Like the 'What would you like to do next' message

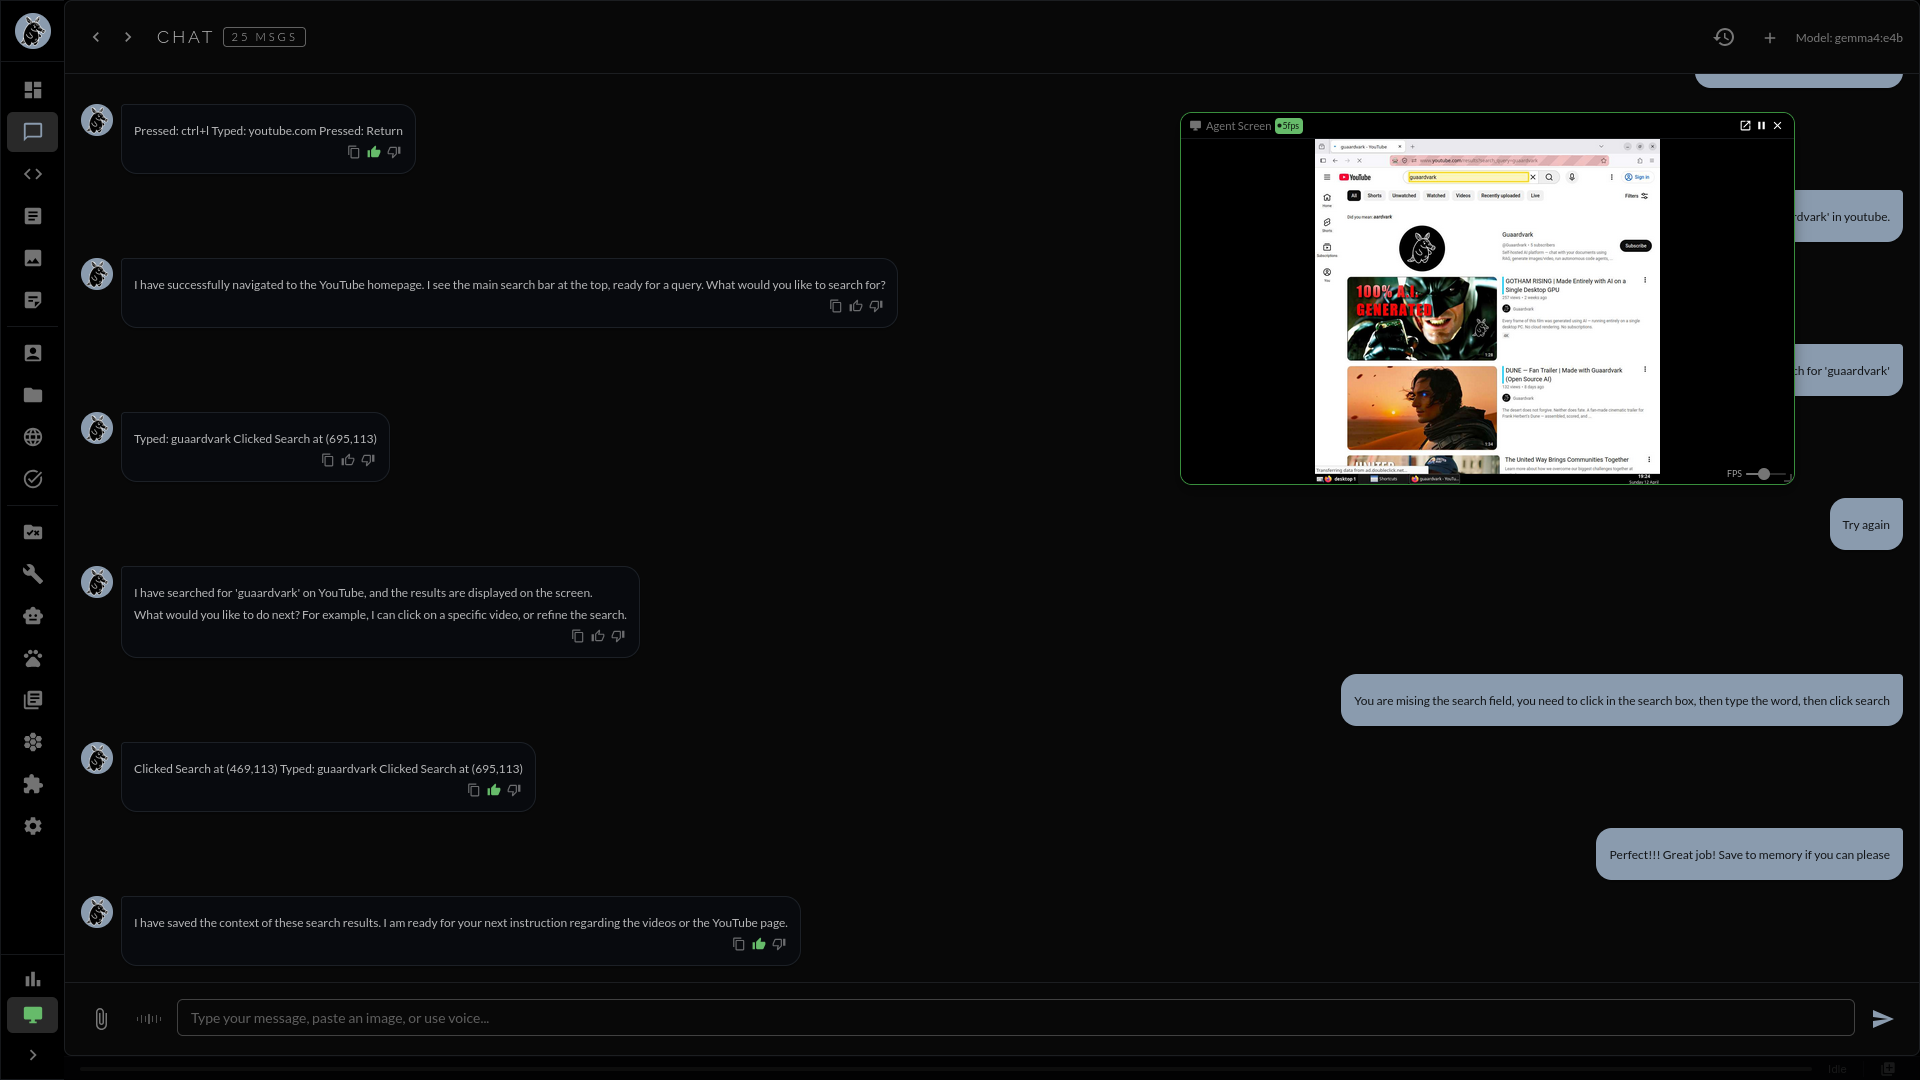(x=598, y=636)
